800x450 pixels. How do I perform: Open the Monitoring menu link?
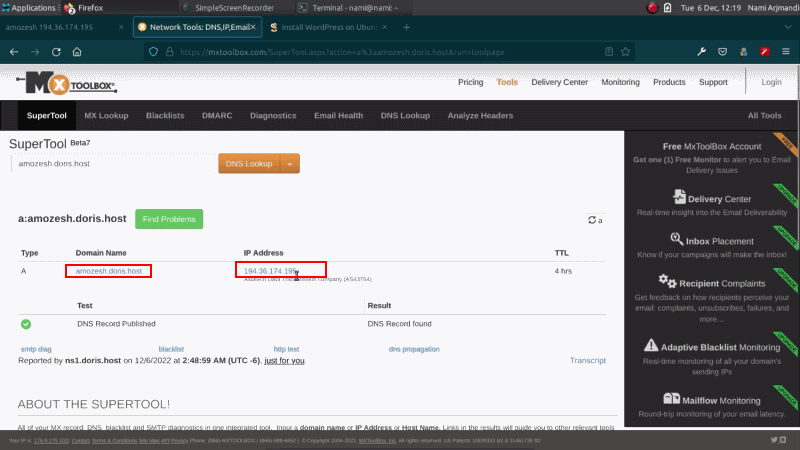tap(620, 82)
